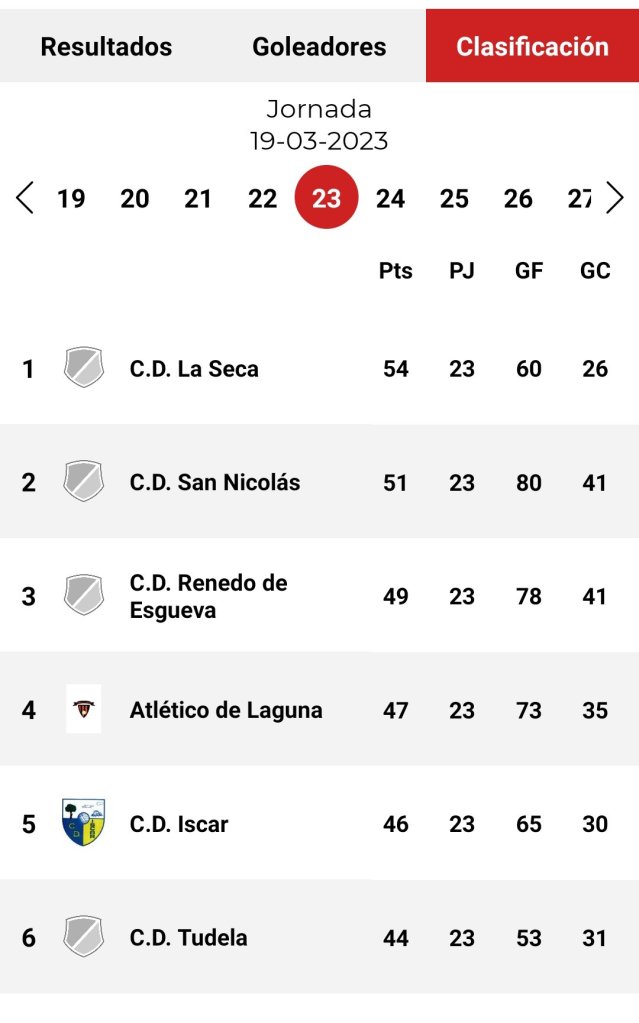Select matchday 20

(135, 199)
